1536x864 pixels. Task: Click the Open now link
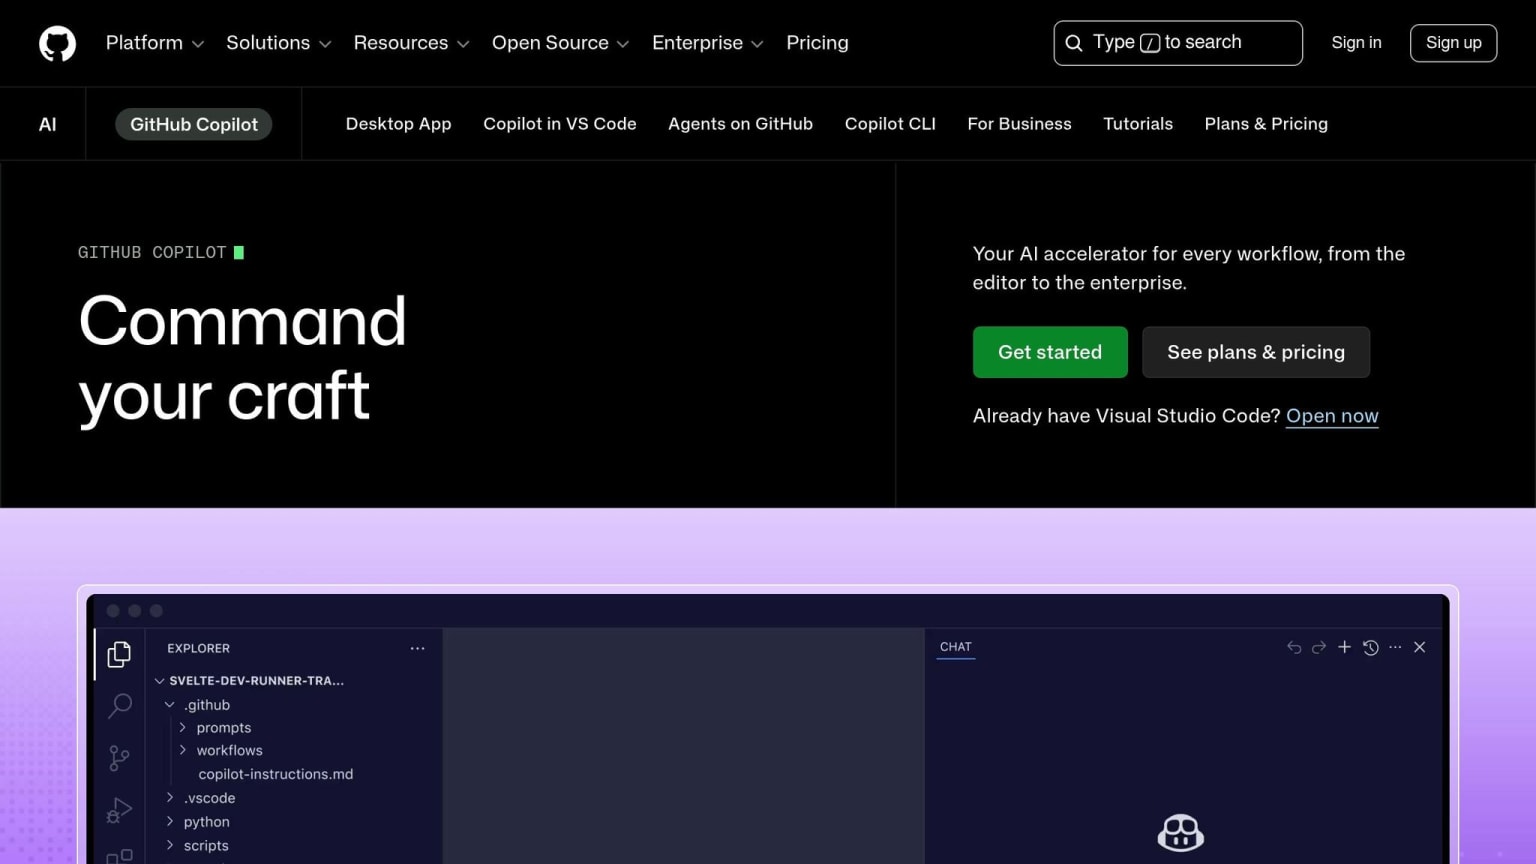[1332, 416]
